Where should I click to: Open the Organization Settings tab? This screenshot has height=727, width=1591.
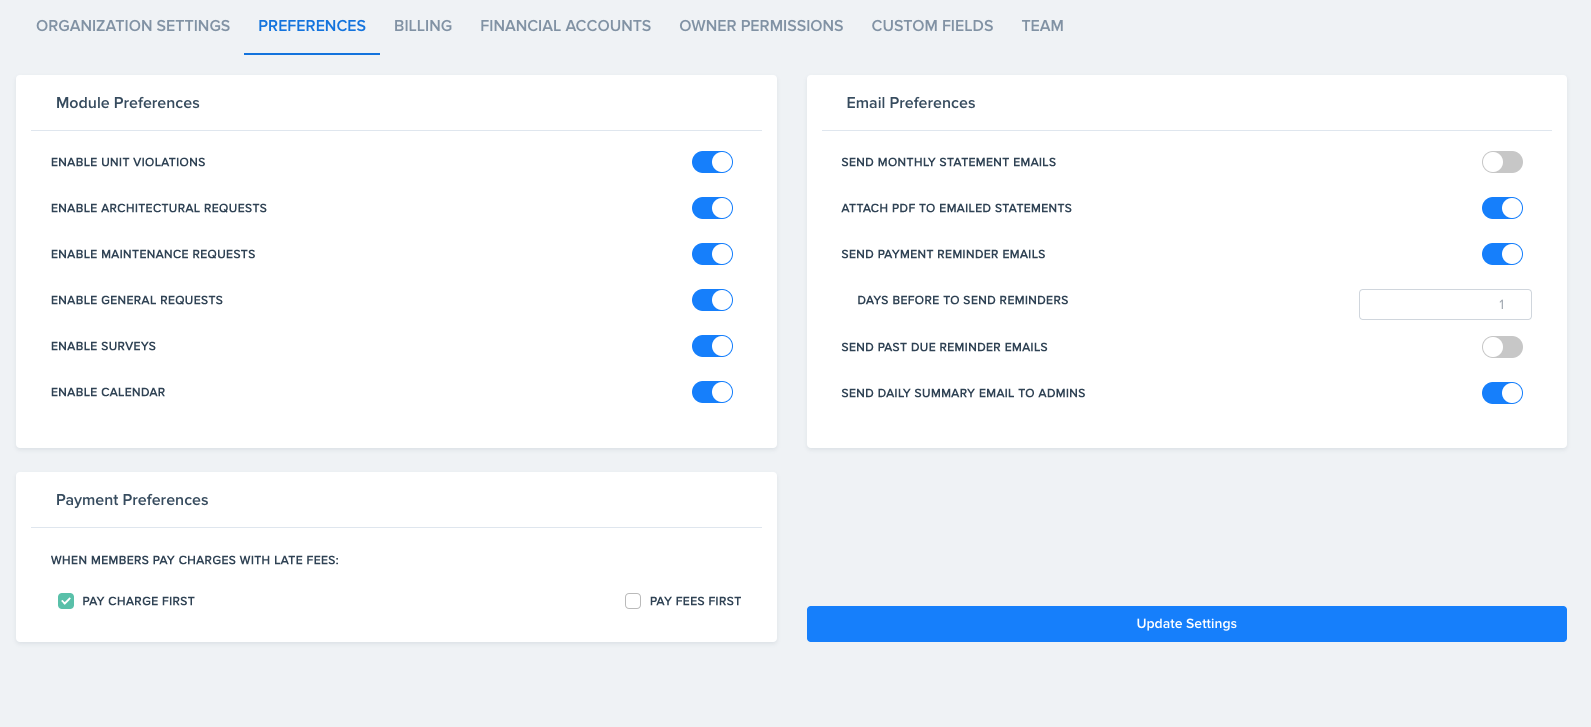pos(133,26)
